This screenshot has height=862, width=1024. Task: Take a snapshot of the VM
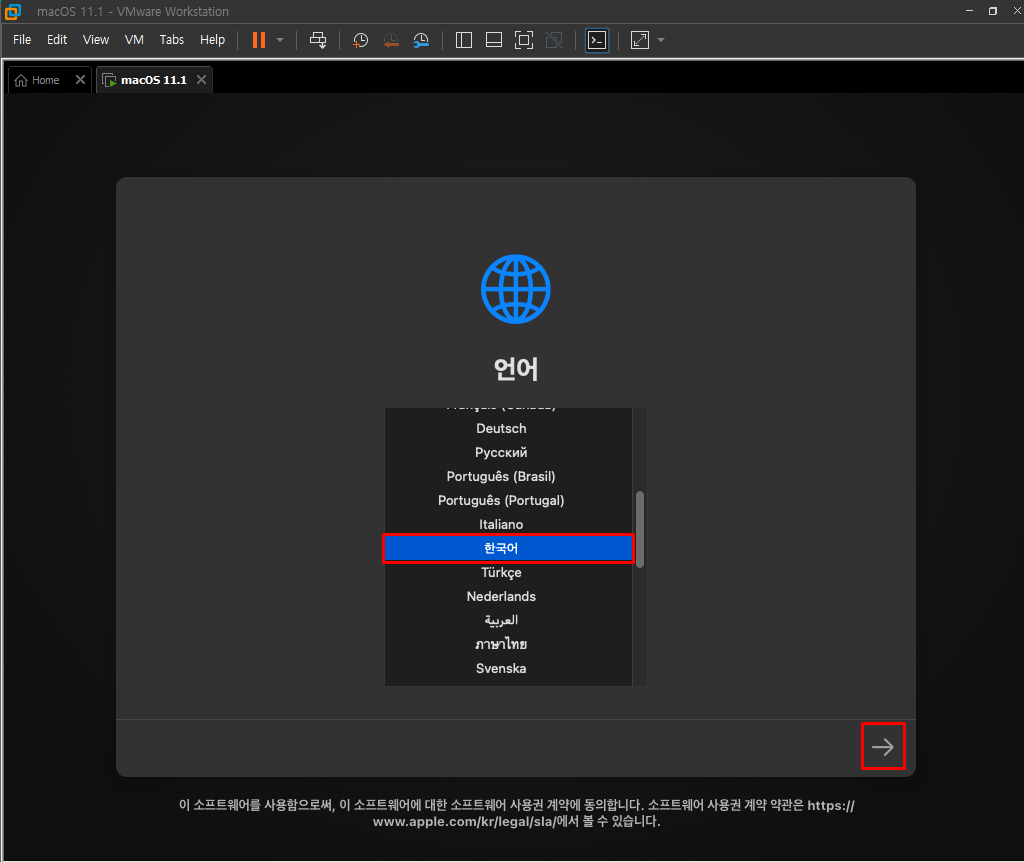coord(360,40)
